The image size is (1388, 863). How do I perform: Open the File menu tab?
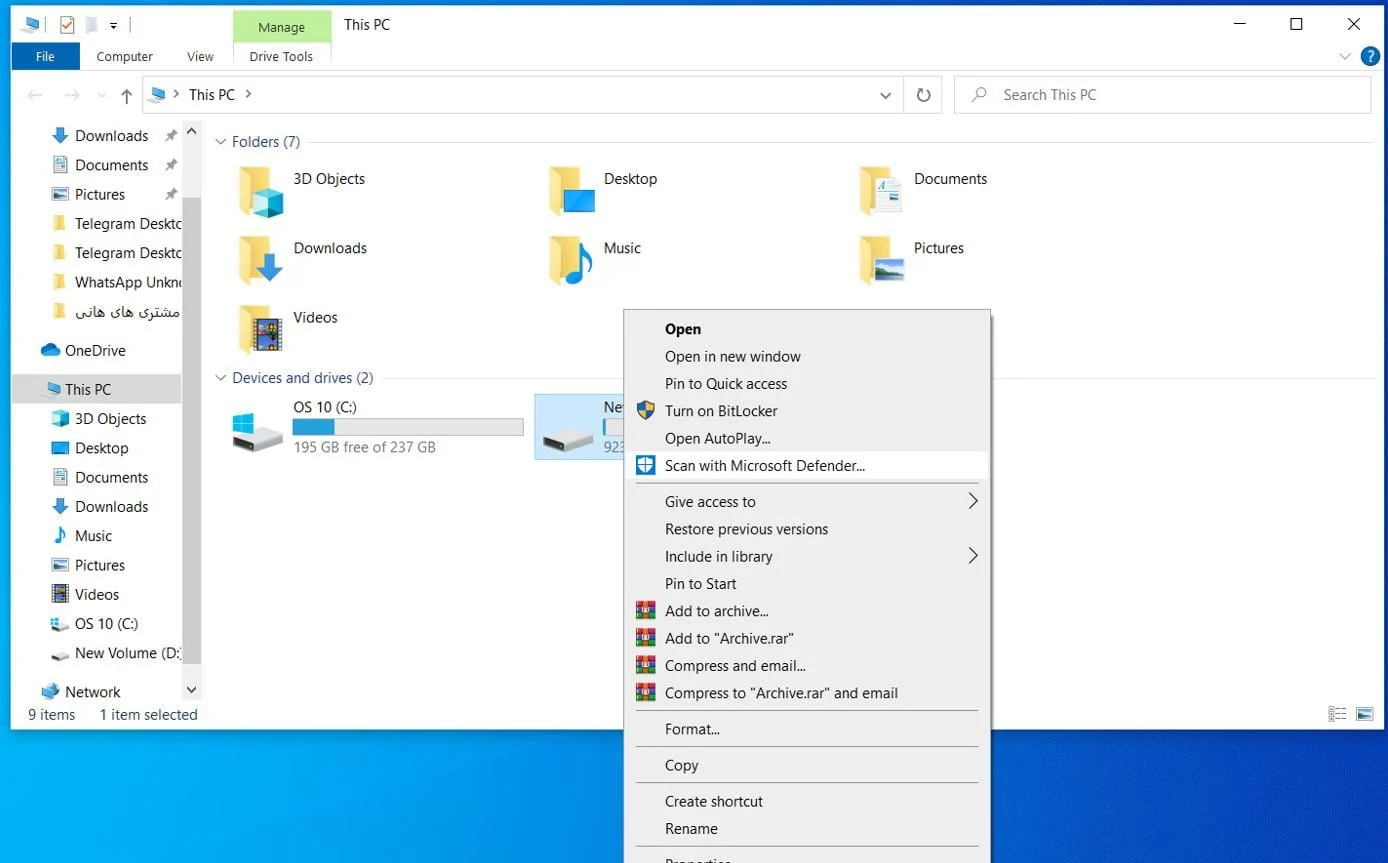pos(45,57)
